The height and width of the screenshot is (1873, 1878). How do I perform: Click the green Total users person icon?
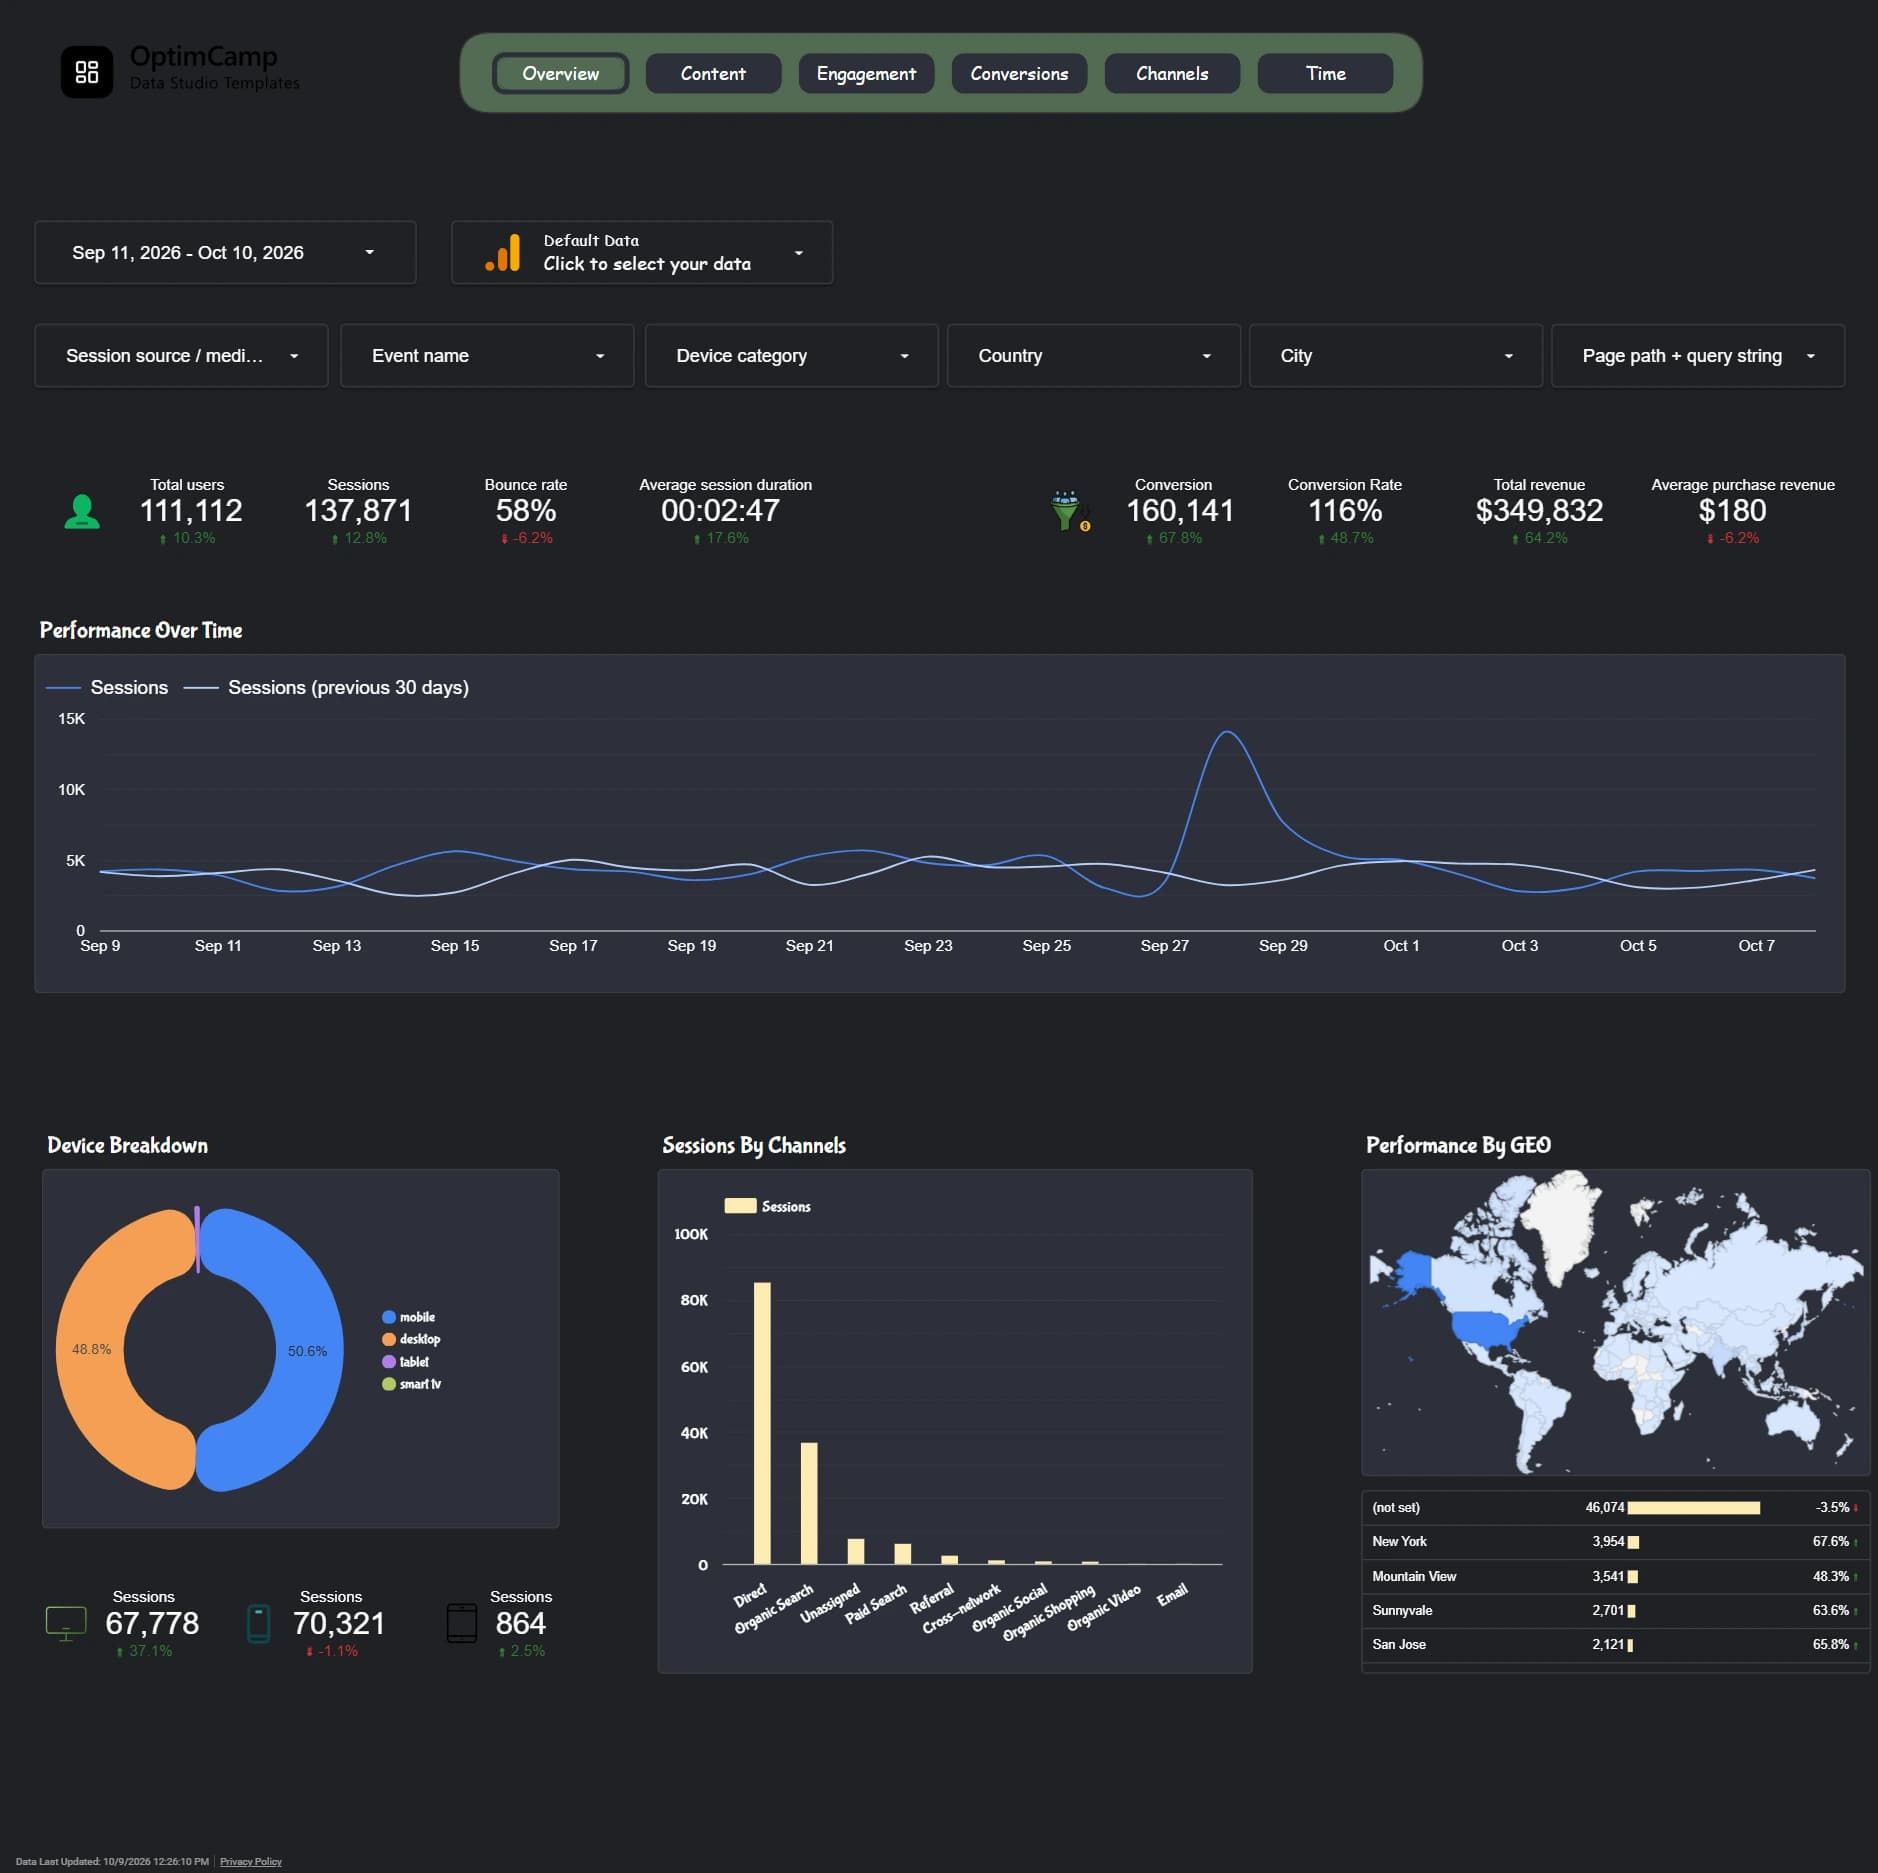(82, 512)
